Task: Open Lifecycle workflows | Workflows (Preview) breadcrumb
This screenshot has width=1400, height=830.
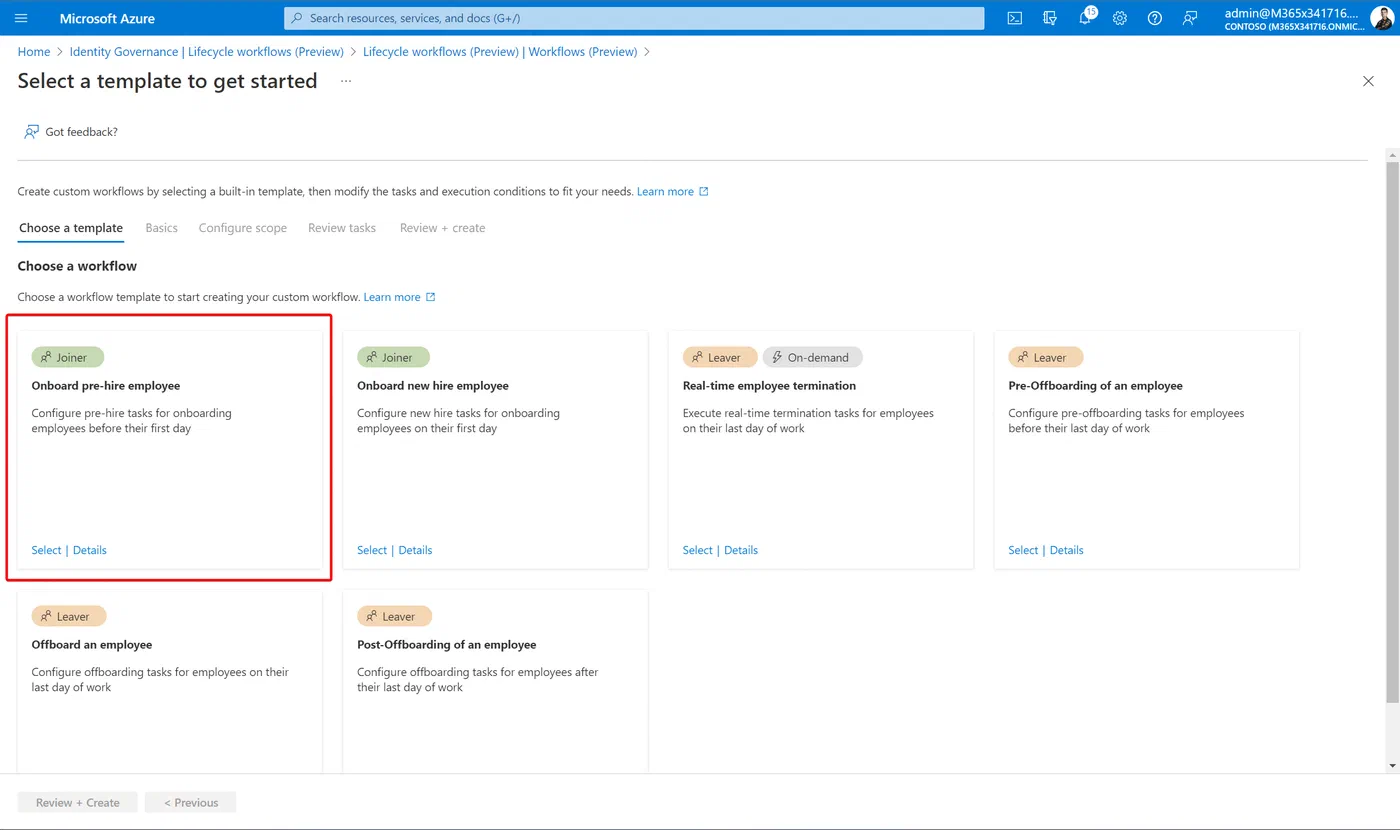Action: click(x=500, y=51)
